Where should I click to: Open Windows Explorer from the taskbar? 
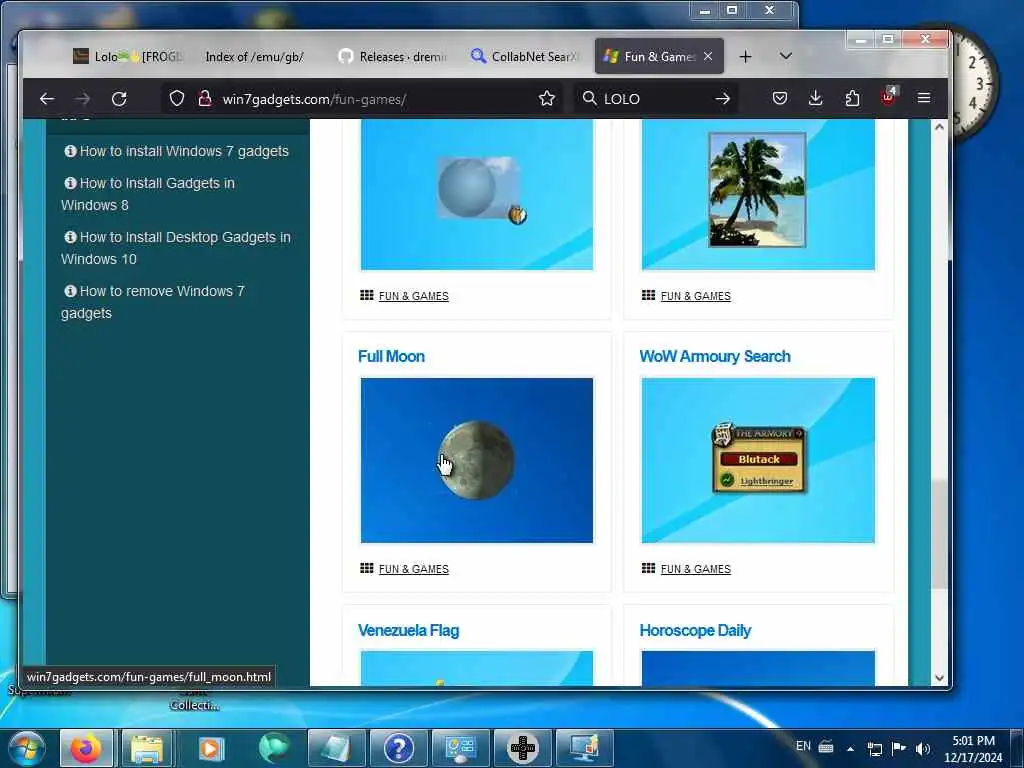(147, 748)
